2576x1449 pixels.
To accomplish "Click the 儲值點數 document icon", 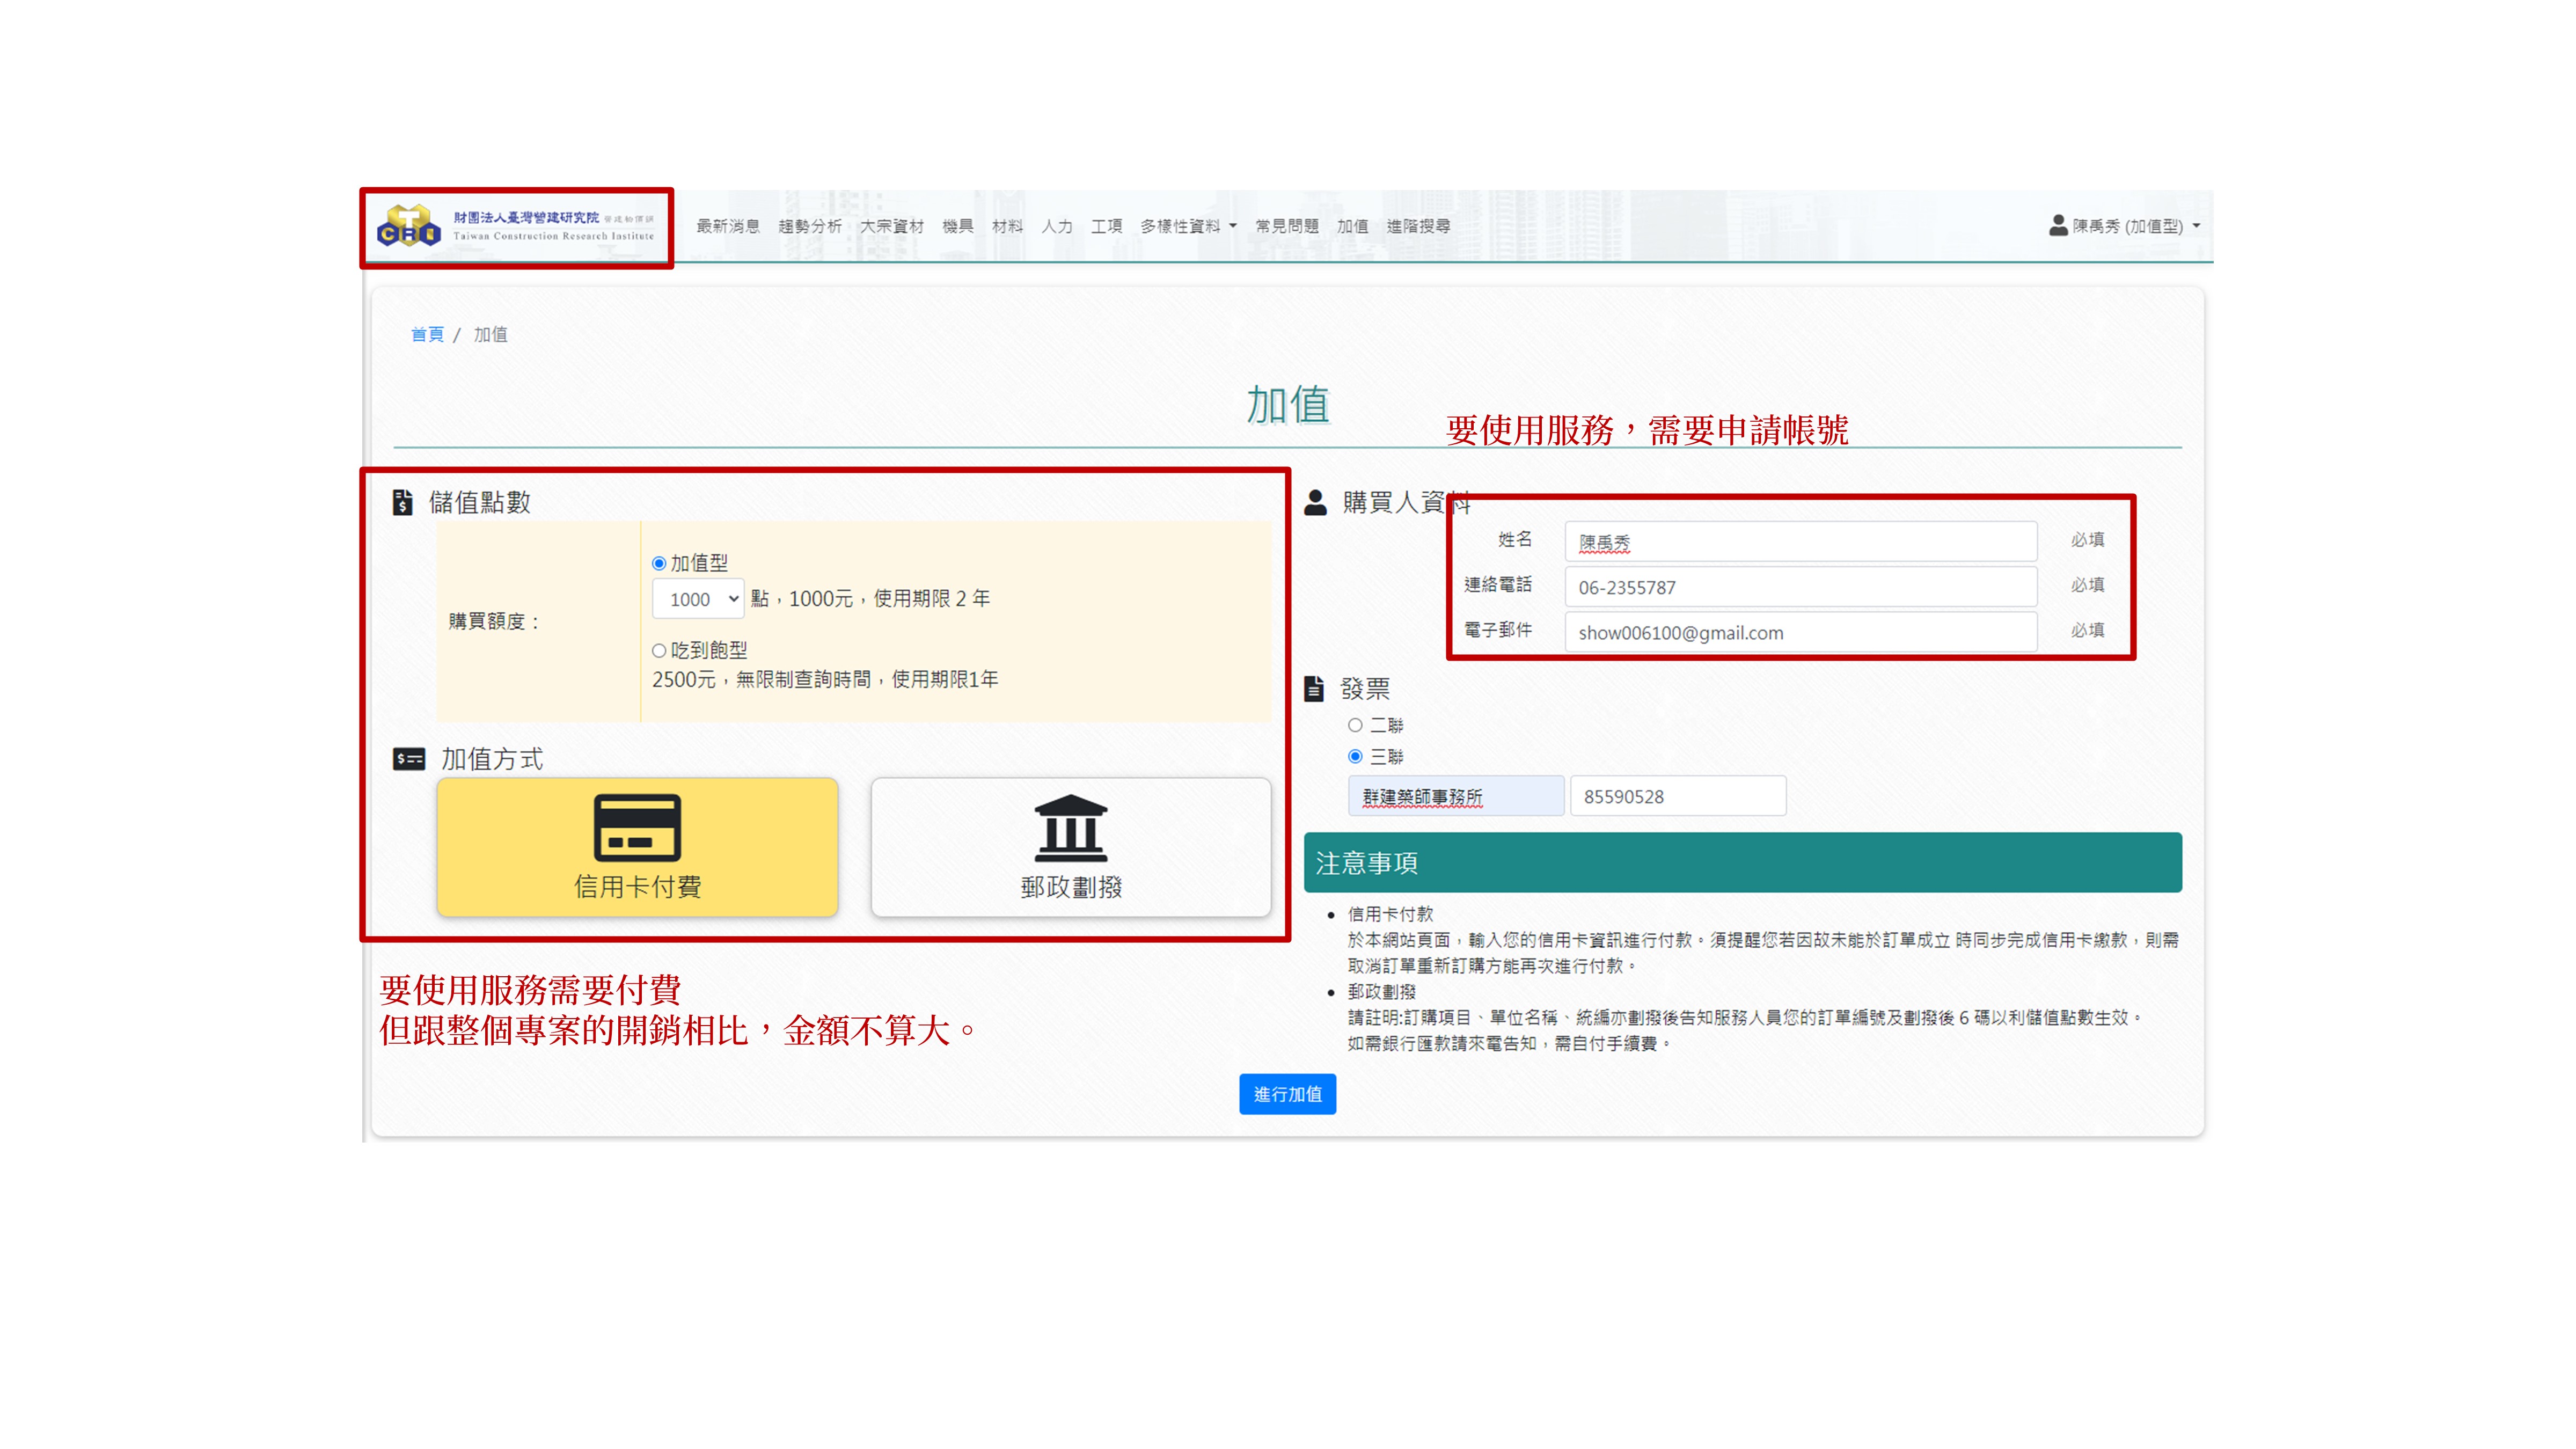I will coord(402,502).
